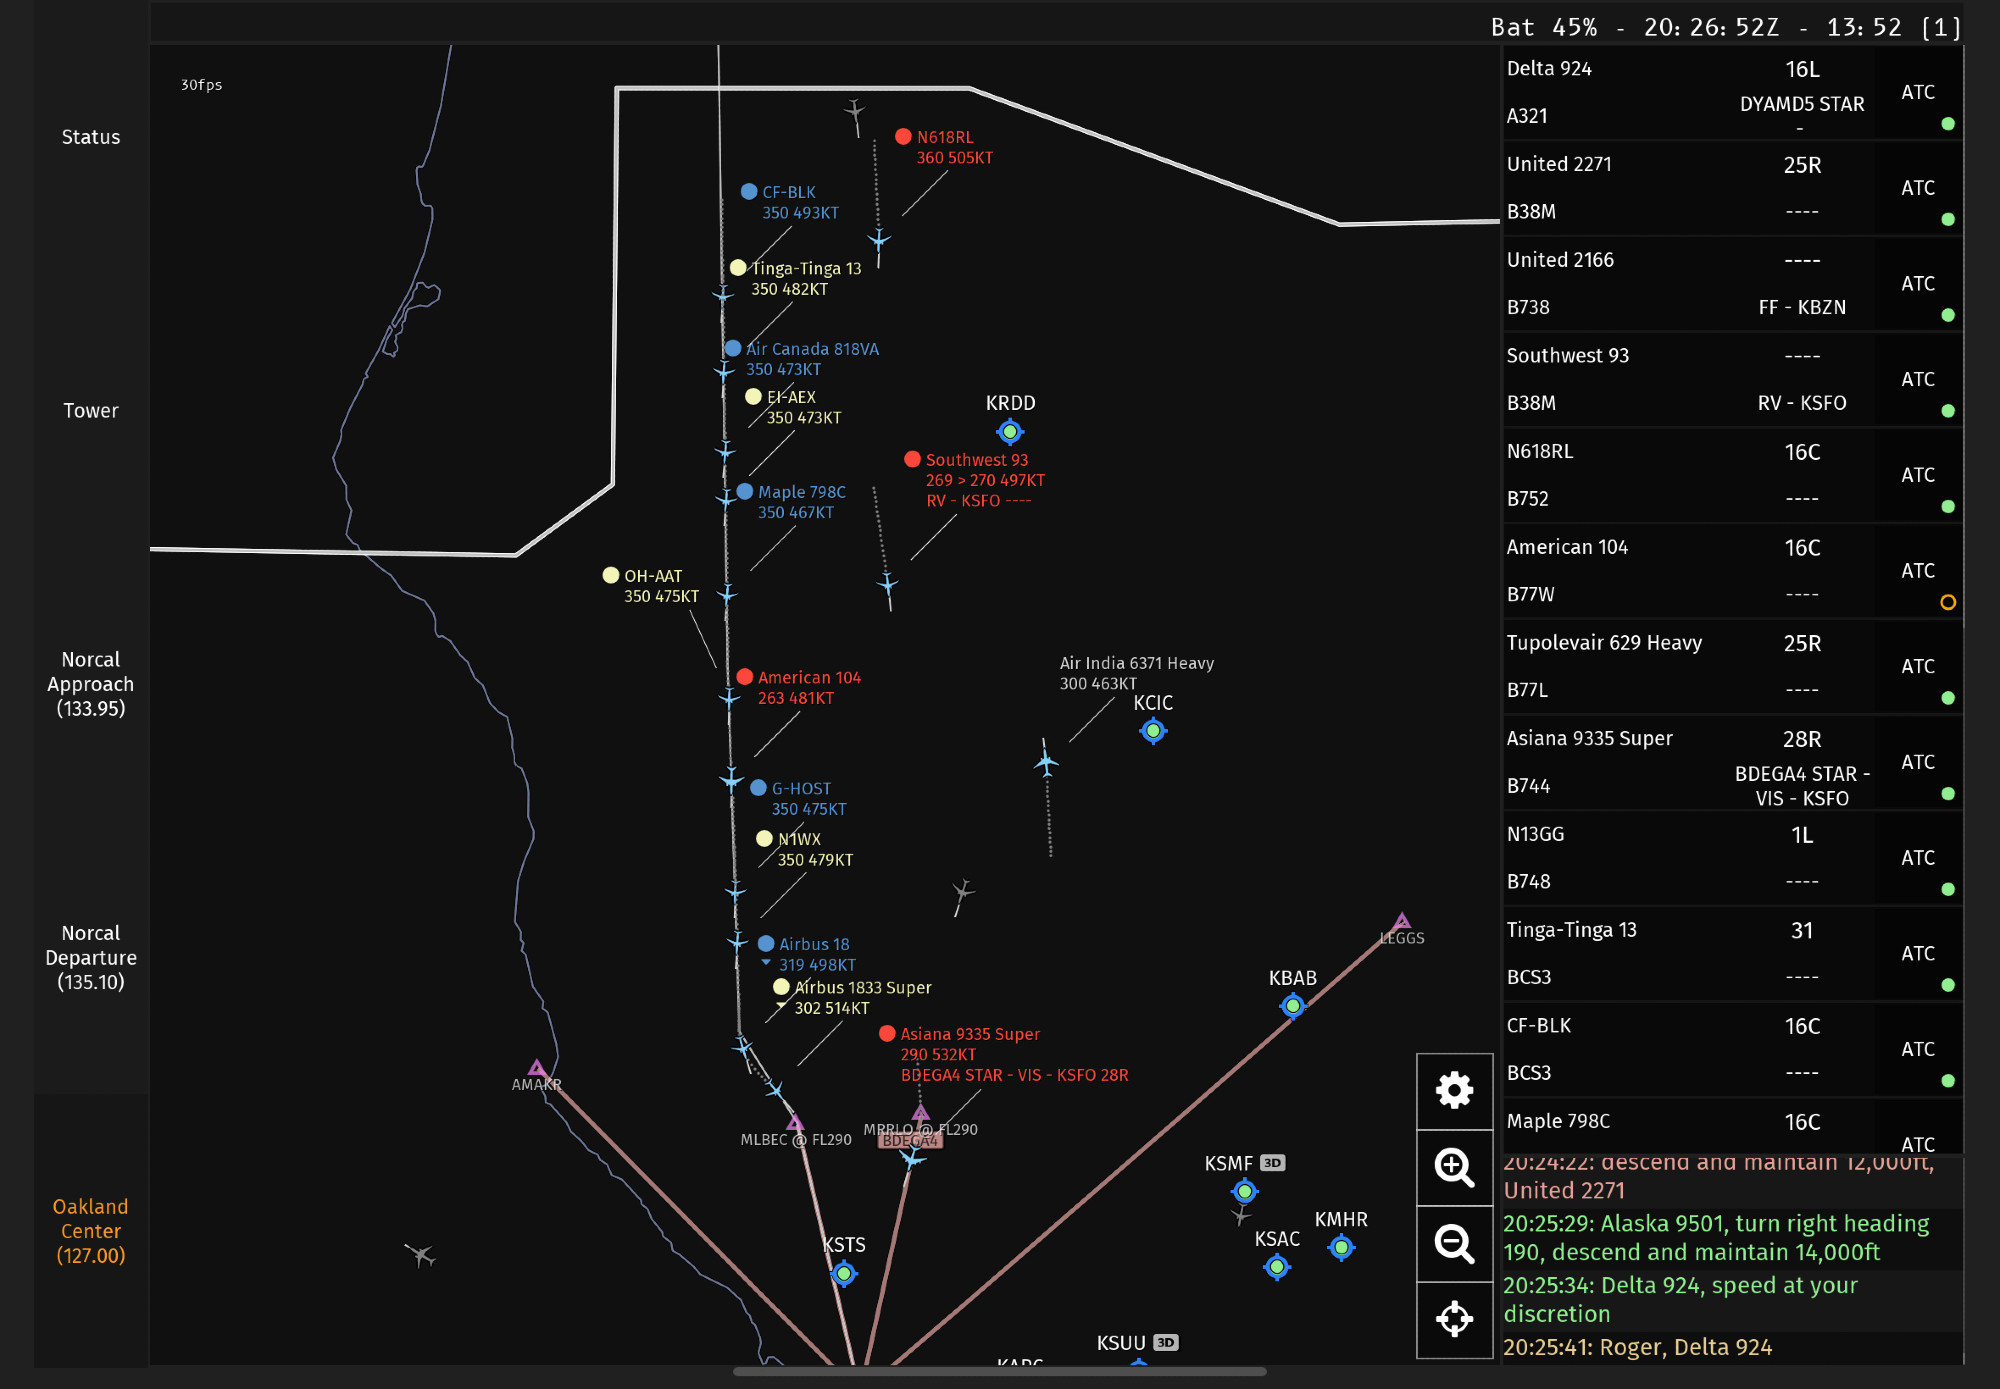The height and width of the screenshot is (1389, 2000).
Task: Select Maple 798C blue aircraft dot
Action: click(x=745, y=491)
